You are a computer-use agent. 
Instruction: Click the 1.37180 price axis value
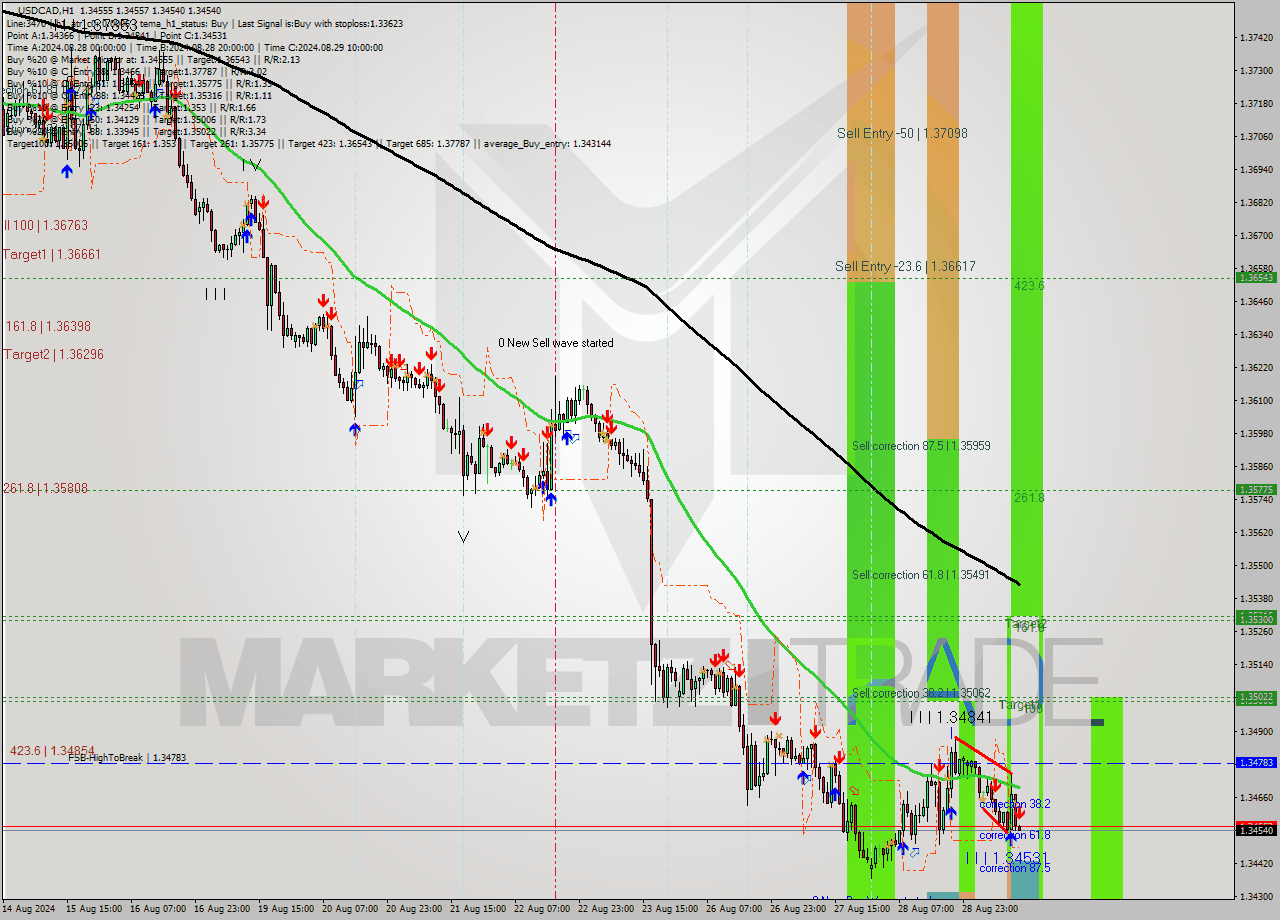1256,104
